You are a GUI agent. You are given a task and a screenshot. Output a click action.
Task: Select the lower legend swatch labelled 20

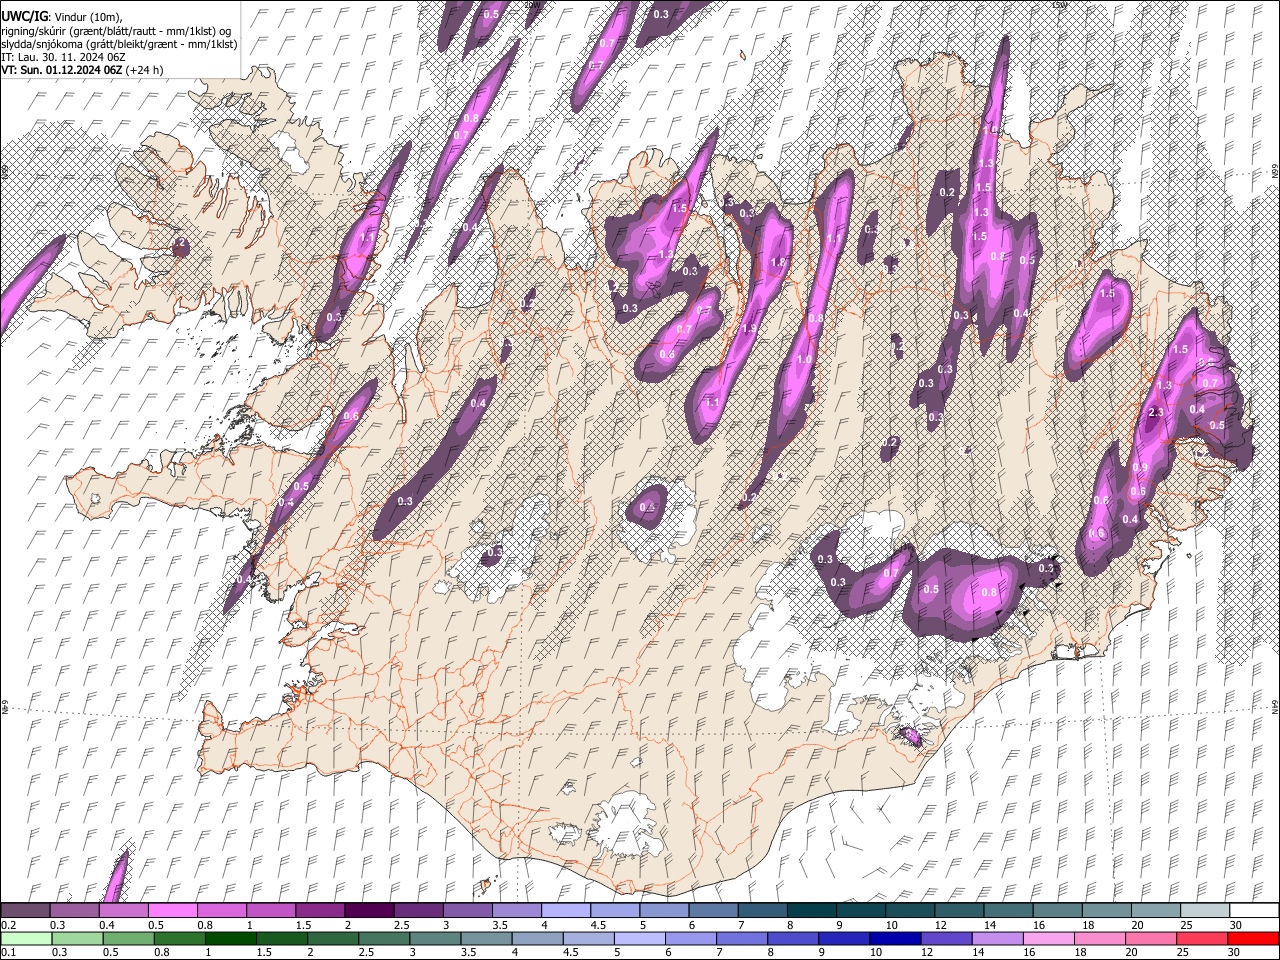[1151, 939]
